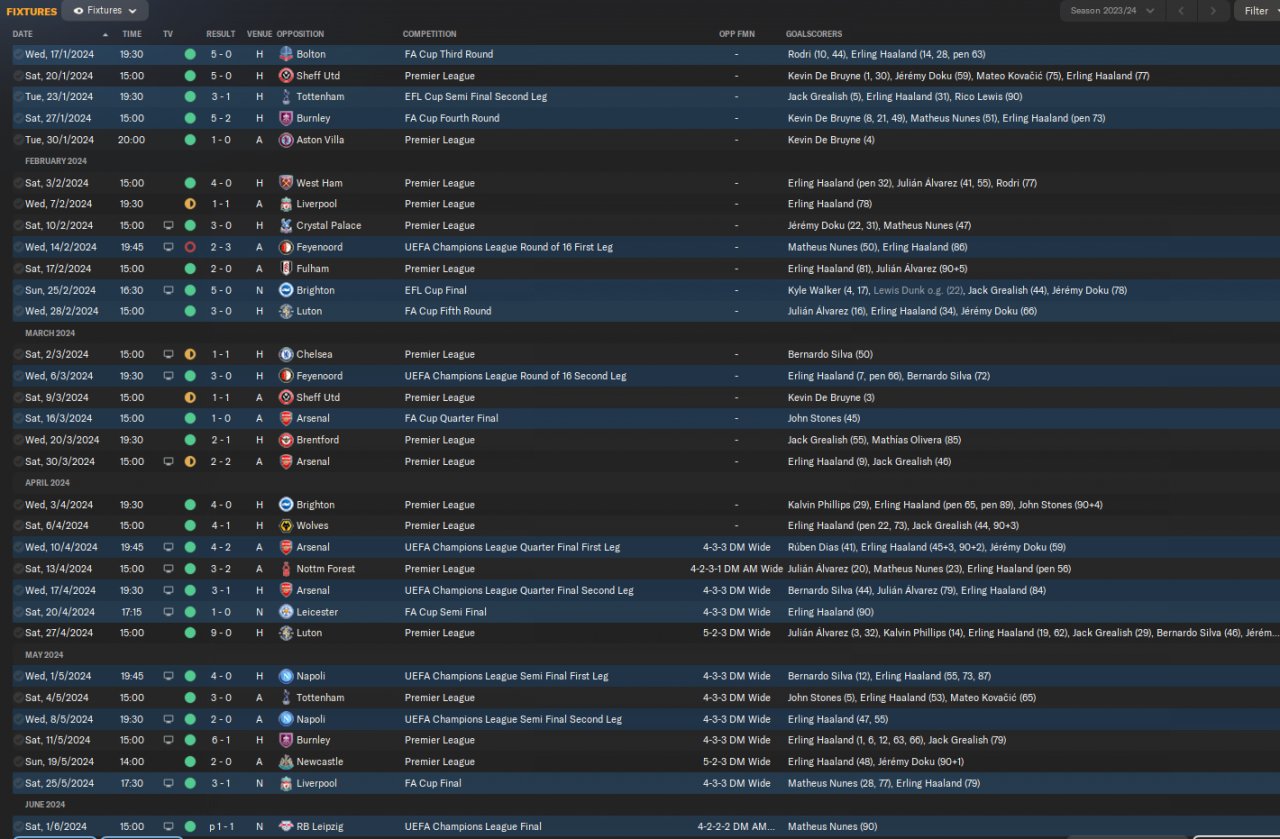Click the draw indicator on the Chelsea row

(190, 354)
